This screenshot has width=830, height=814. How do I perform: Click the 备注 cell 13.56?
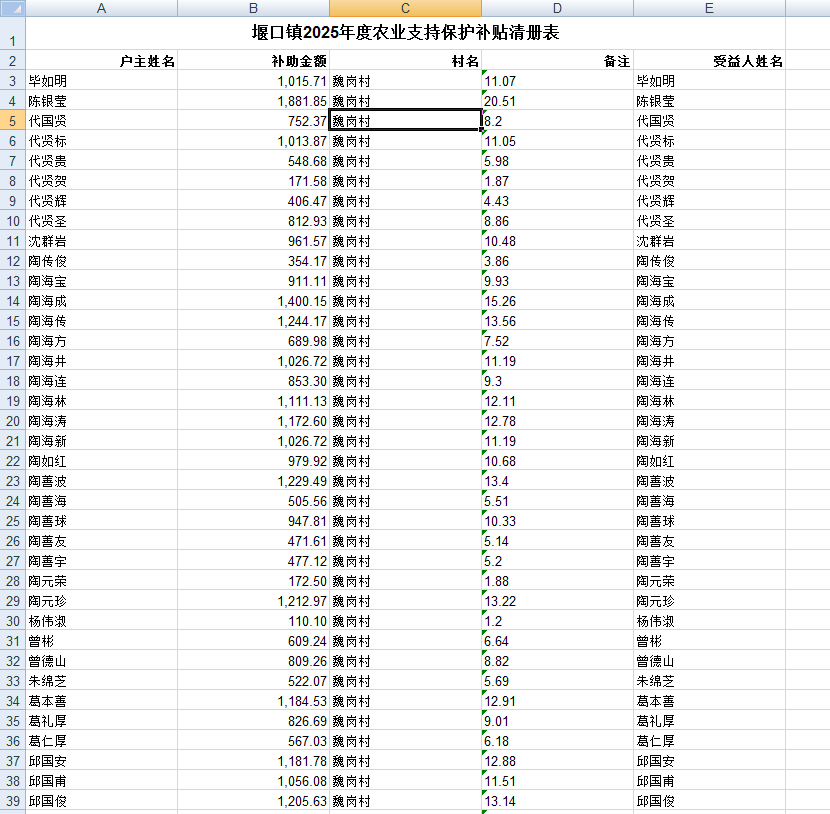click(x=557, y=321)
